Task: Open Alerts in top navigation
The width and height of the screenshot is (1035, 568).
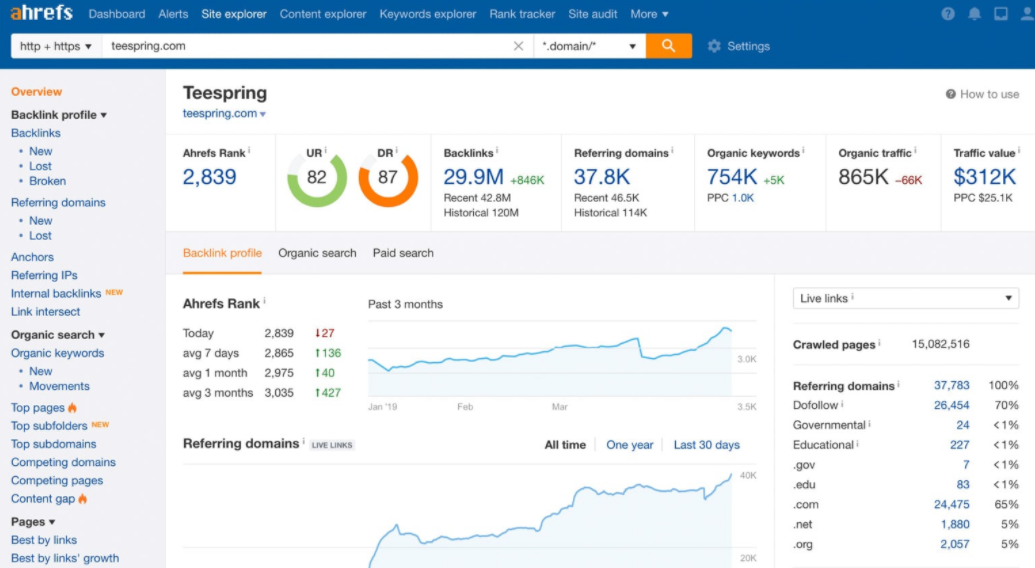Action: tap(173, 14)
